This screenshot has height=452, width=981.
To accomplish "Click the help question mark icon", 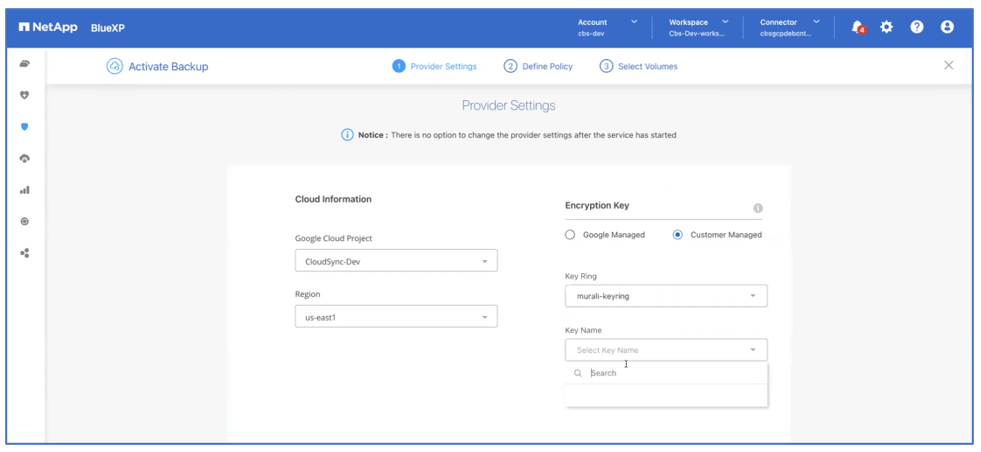I will [x=916, y=27].
